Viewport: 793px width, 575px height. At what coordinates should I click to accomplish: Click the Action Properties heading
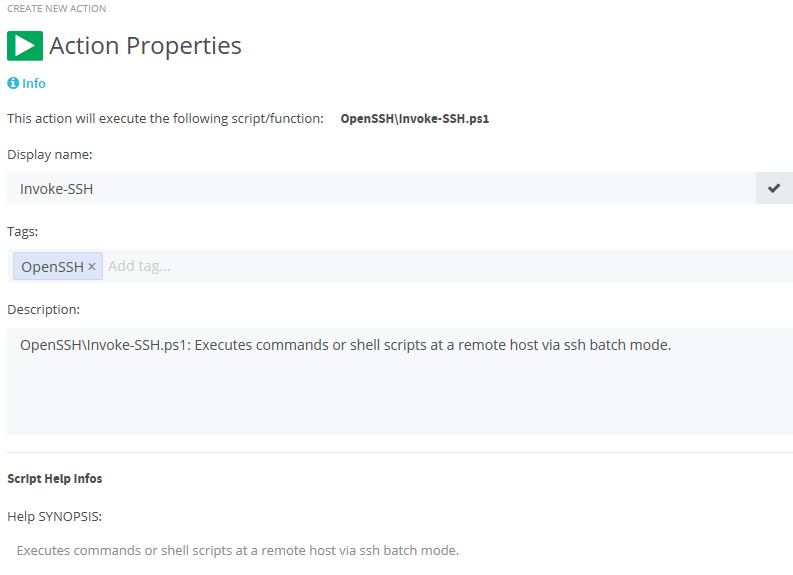coord(145,46)
